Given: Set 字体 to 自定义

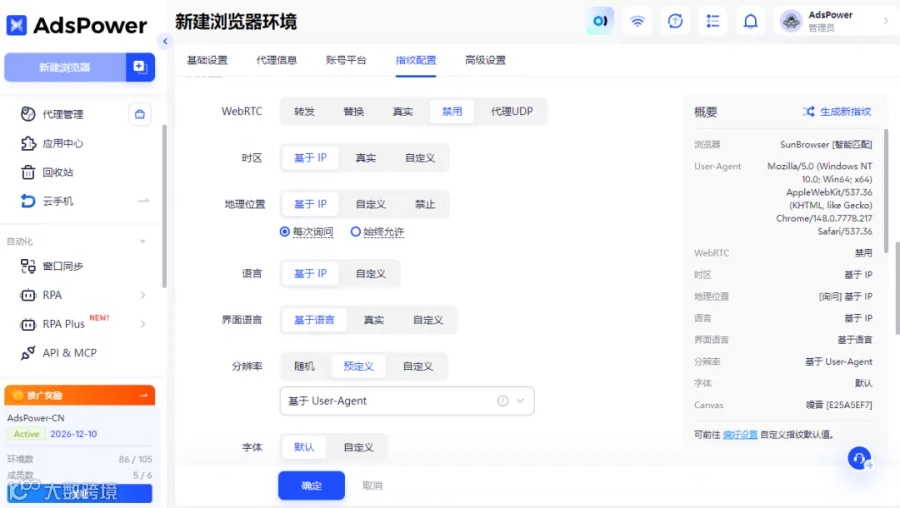Looking at the screenshot, I should pyautogui.click(x=359, y=447).
